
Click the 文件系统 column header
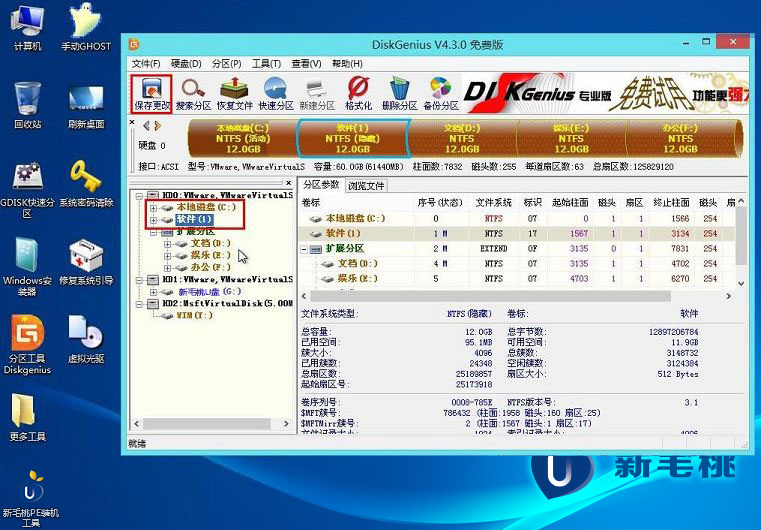click(494, 202)
